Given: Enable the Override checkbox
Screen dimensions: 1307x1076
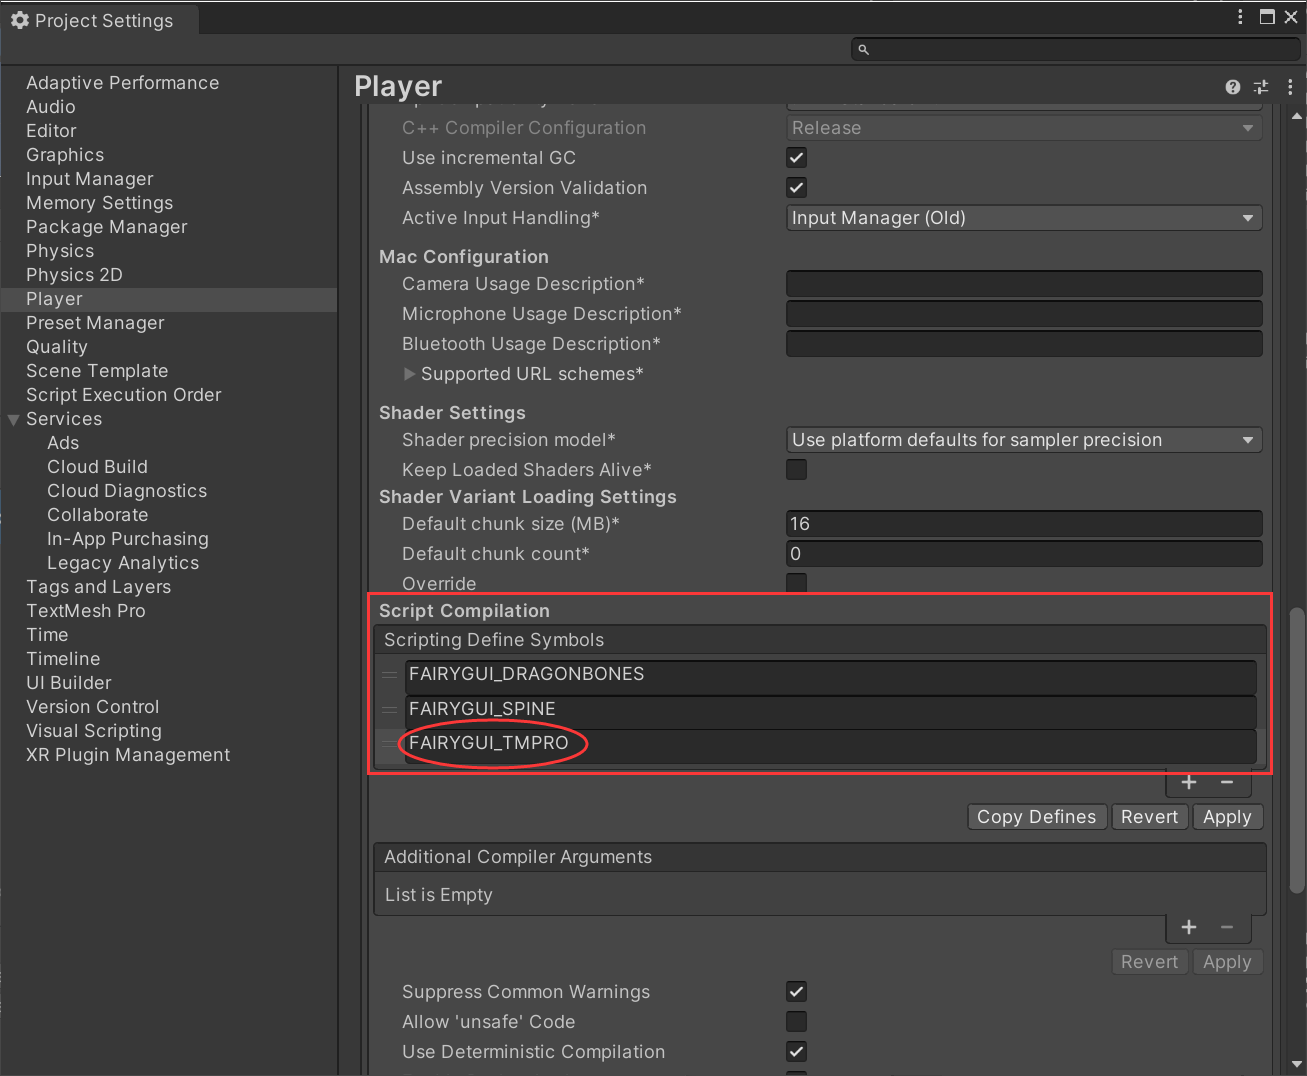Looking at the screenshot, I should [x=796, y=583].
